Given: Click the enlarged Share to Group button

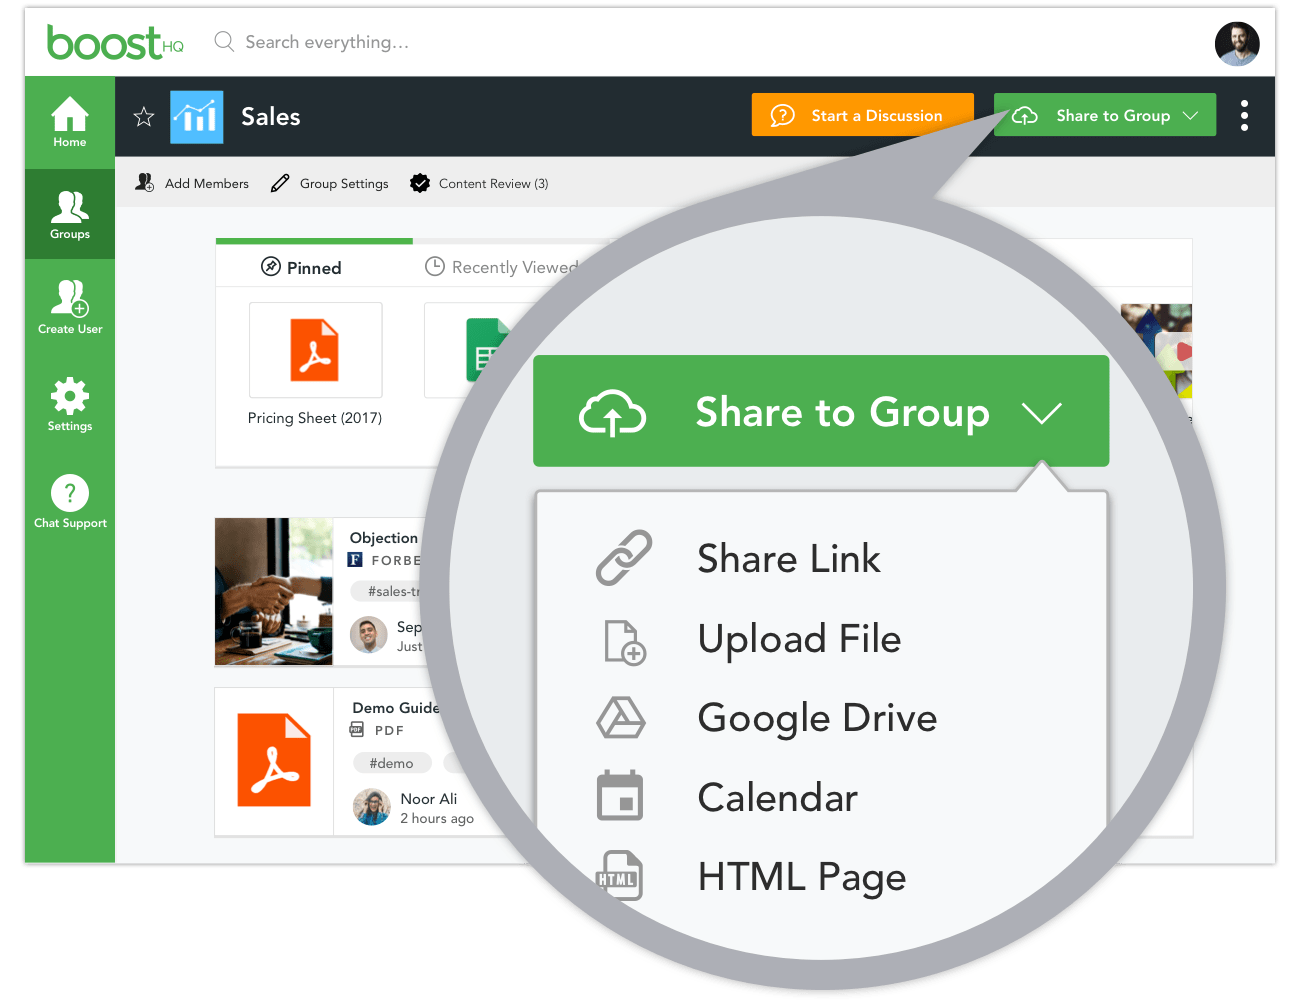Looking at the screenshot, I should point(821,411).
